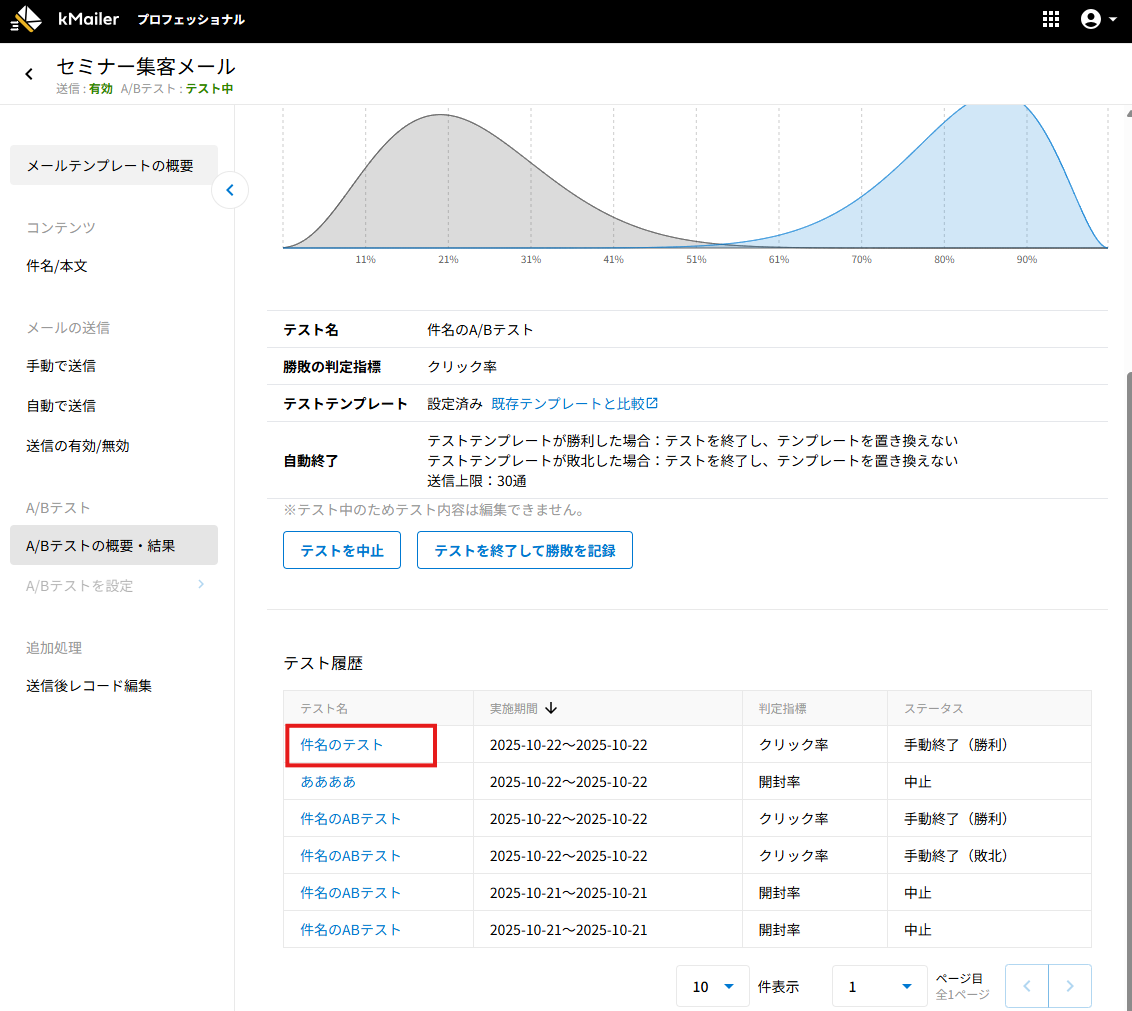Screen dimensions: 1132x1011
Task: Open the ああああ test history entry
Action: pyautogui.click(x=328, y=782)
